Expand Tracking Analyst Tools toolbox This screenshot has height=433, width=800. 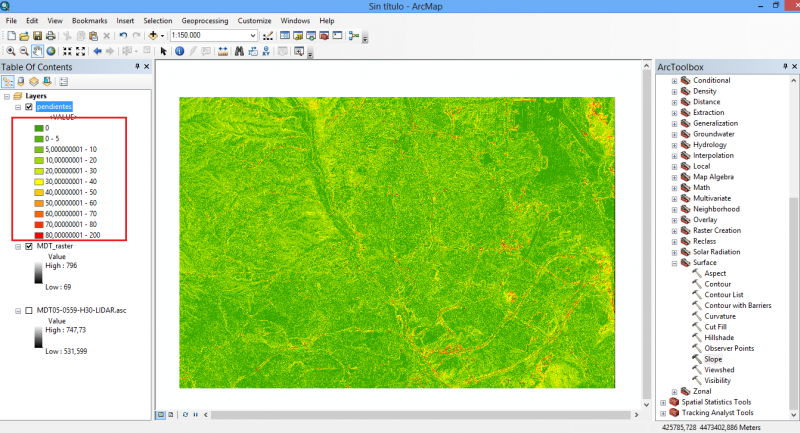point(663,414)
